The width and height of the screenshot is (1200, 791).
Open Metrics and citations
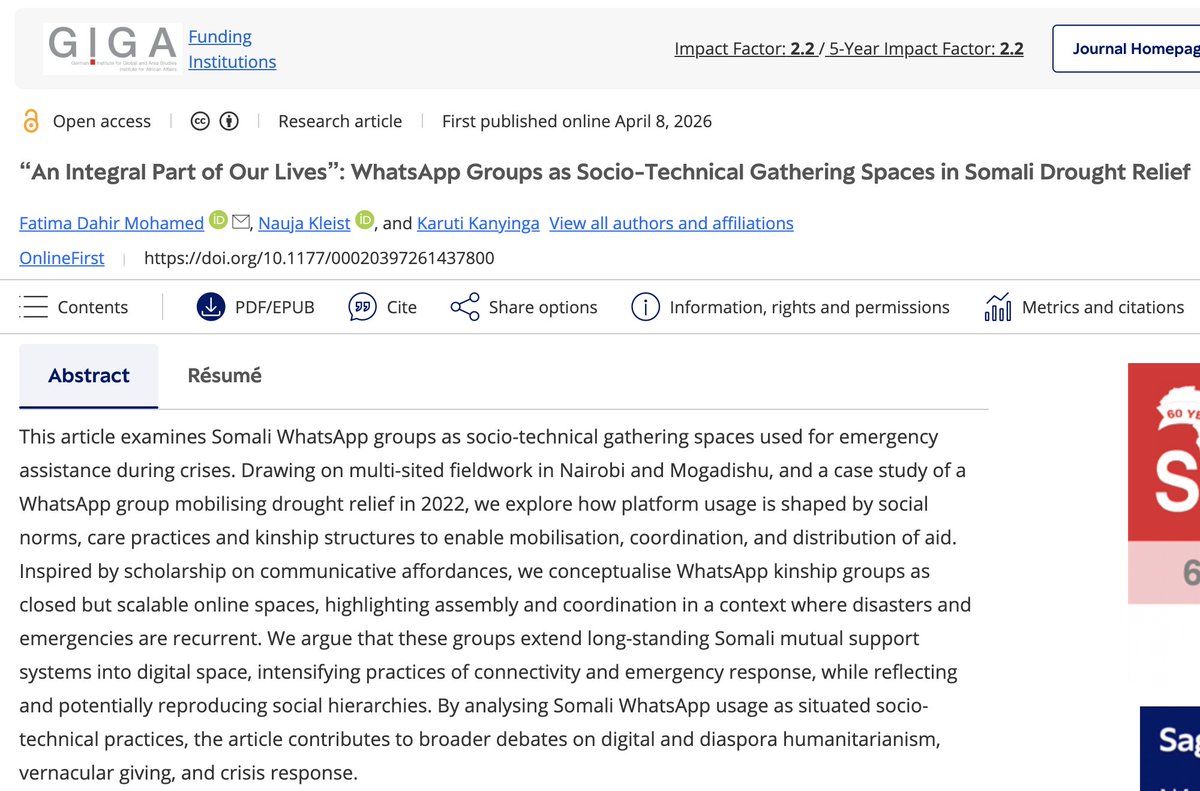(1103, 307)
